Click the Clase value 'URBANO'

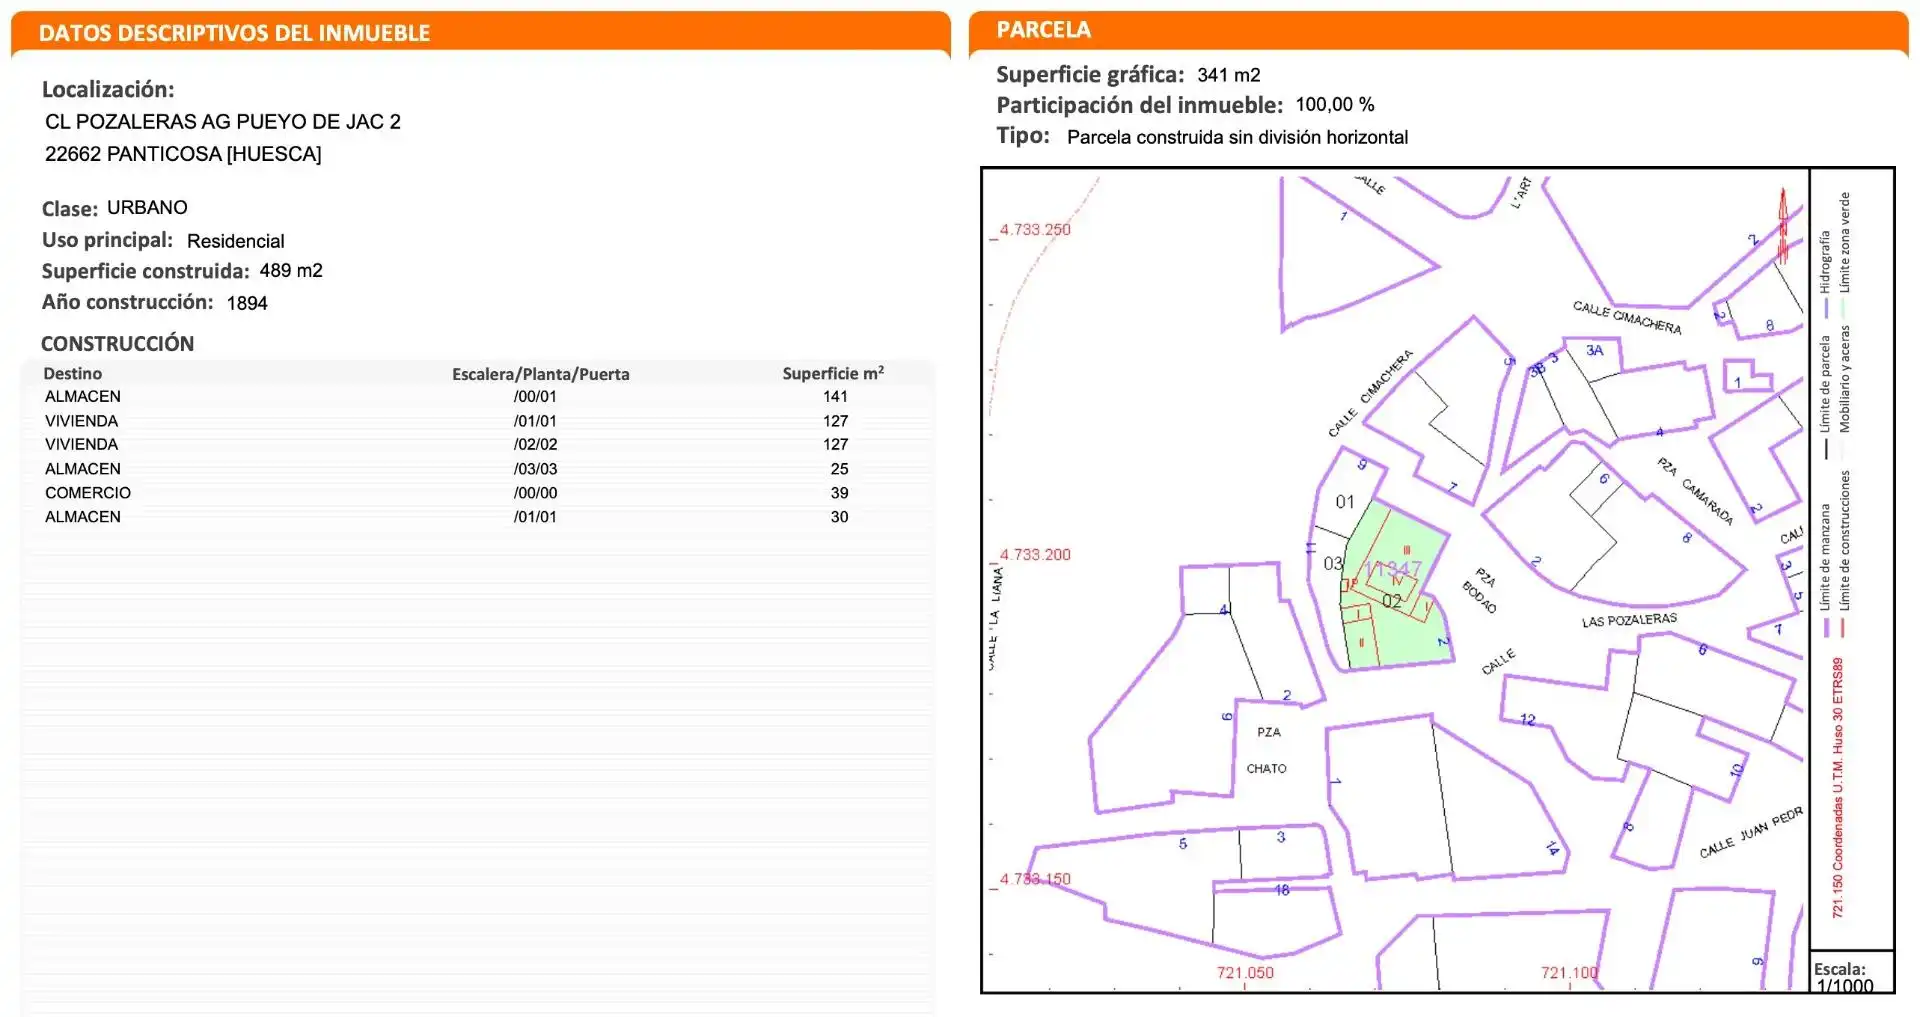click(x=147, y=208)
